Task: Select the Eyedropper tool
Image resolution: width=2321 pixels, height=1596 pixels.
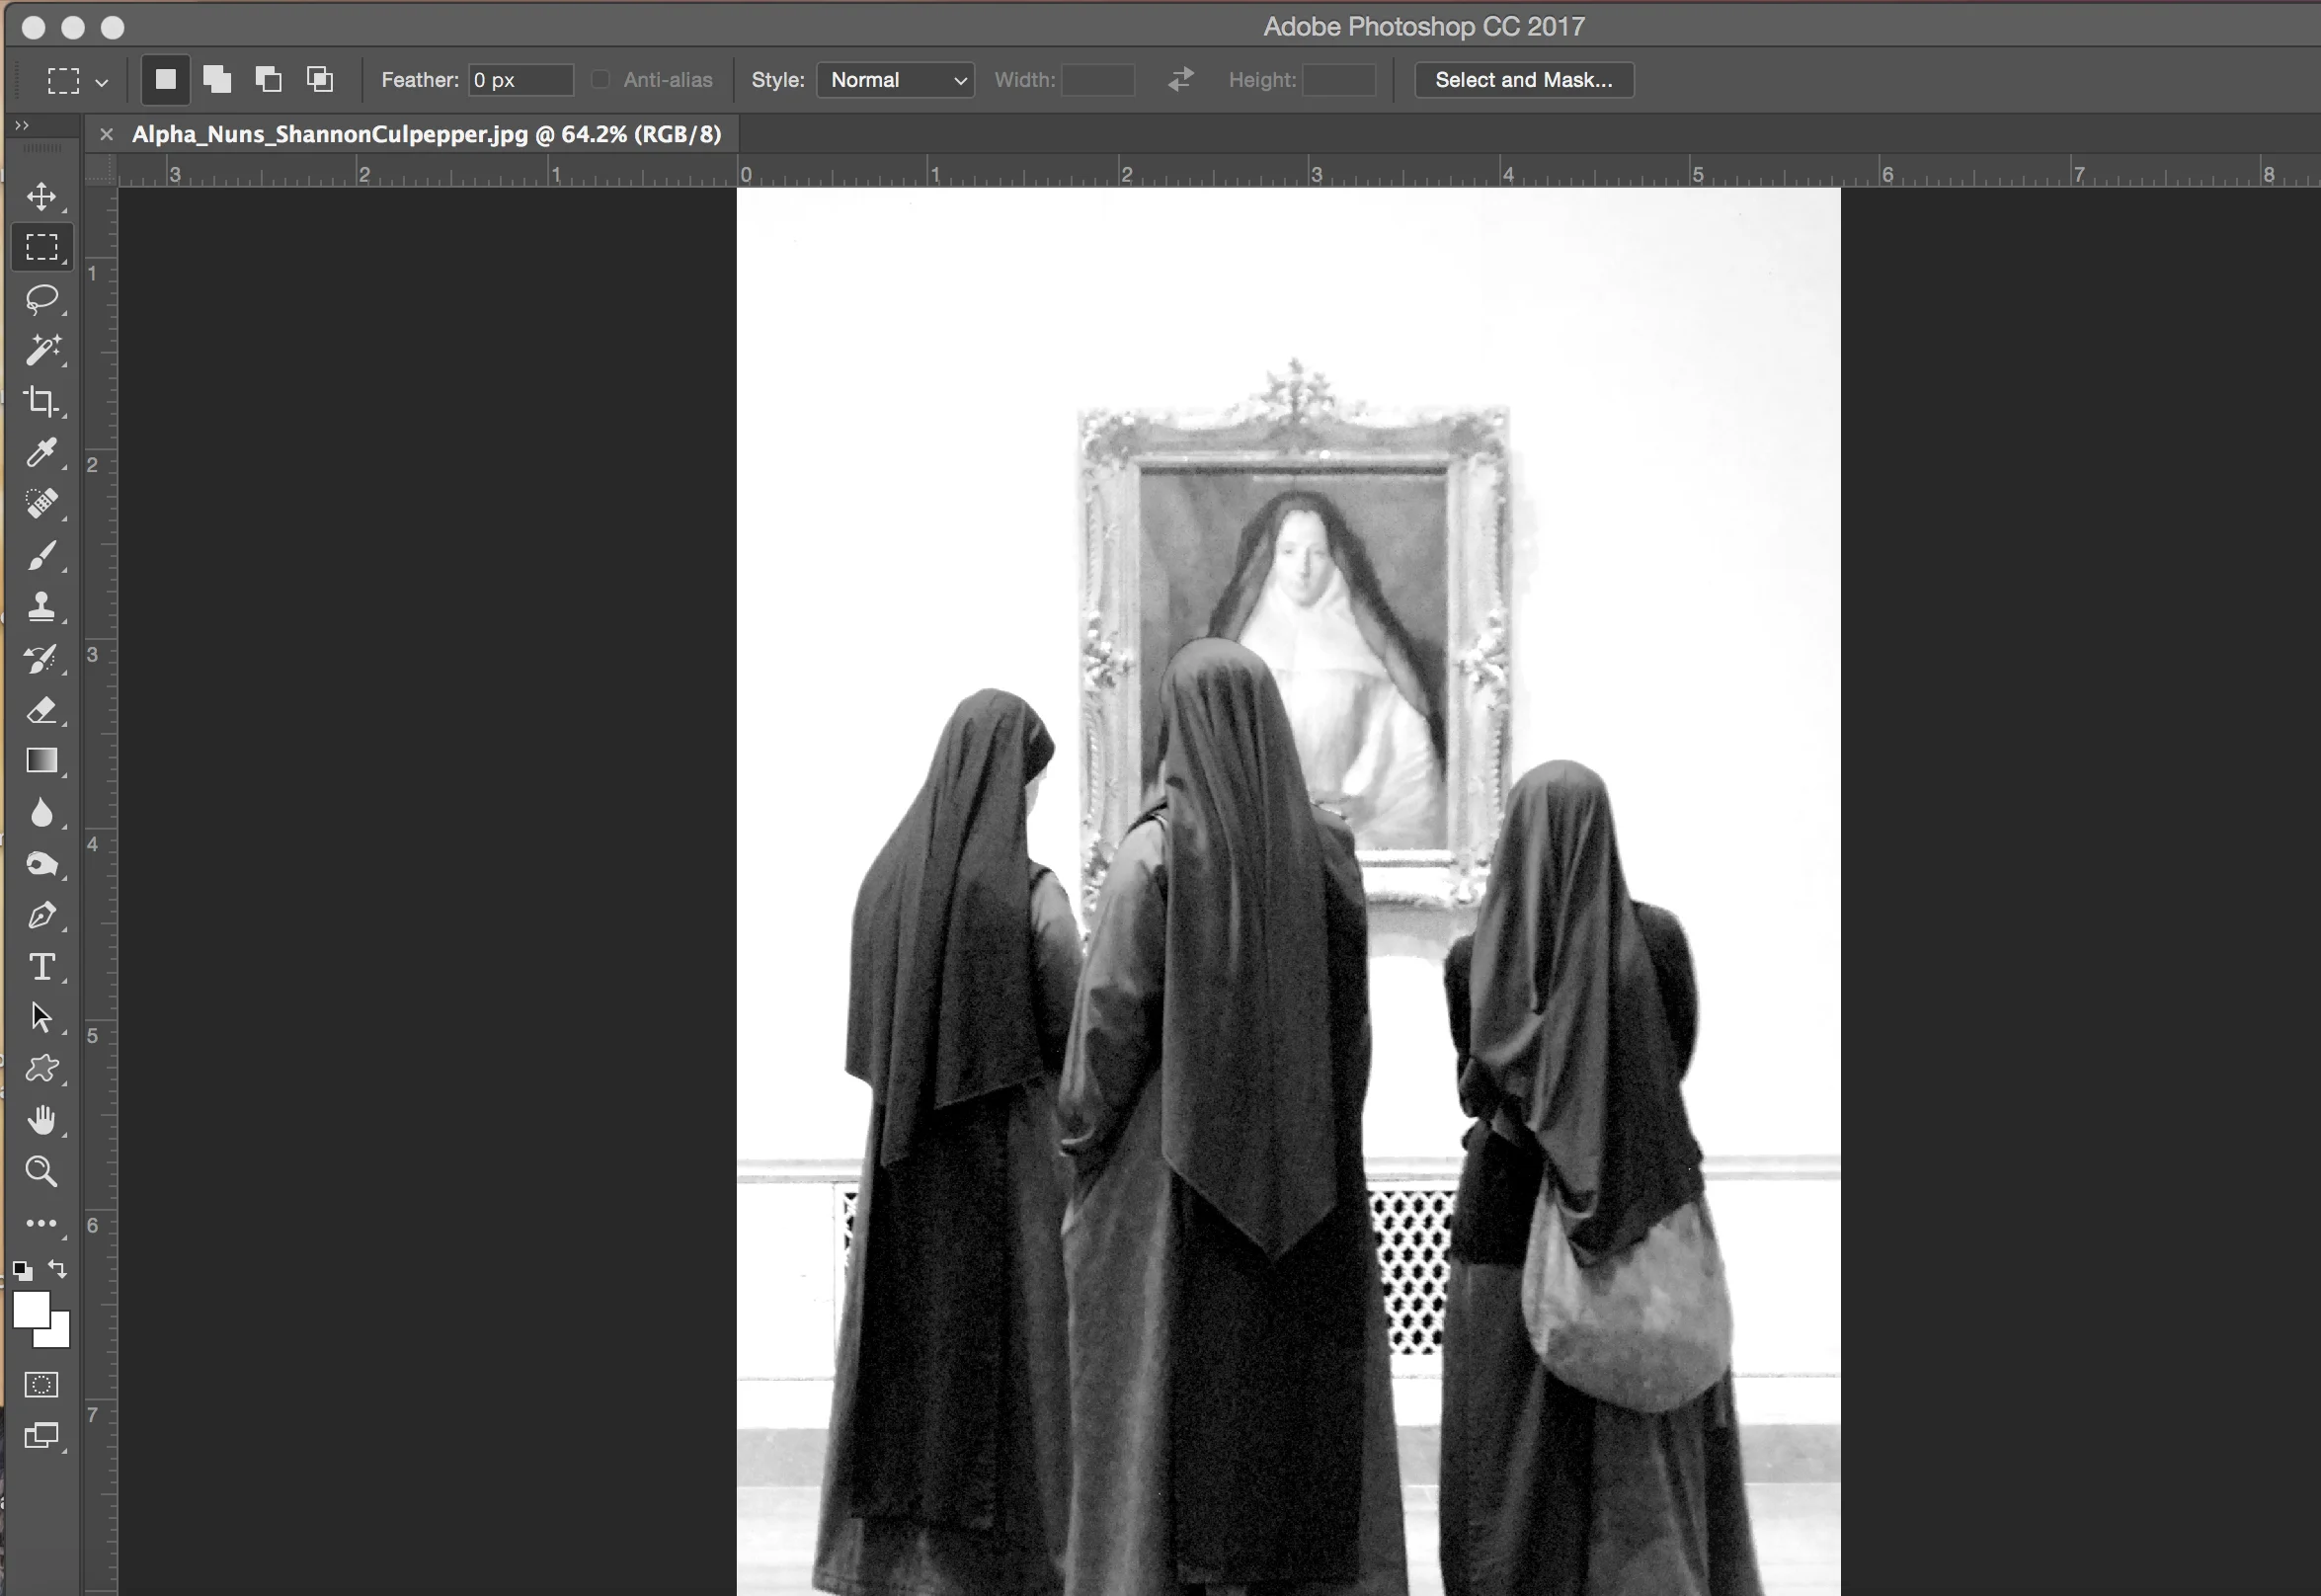Action: pyautogui.click(x=42, y=452)
